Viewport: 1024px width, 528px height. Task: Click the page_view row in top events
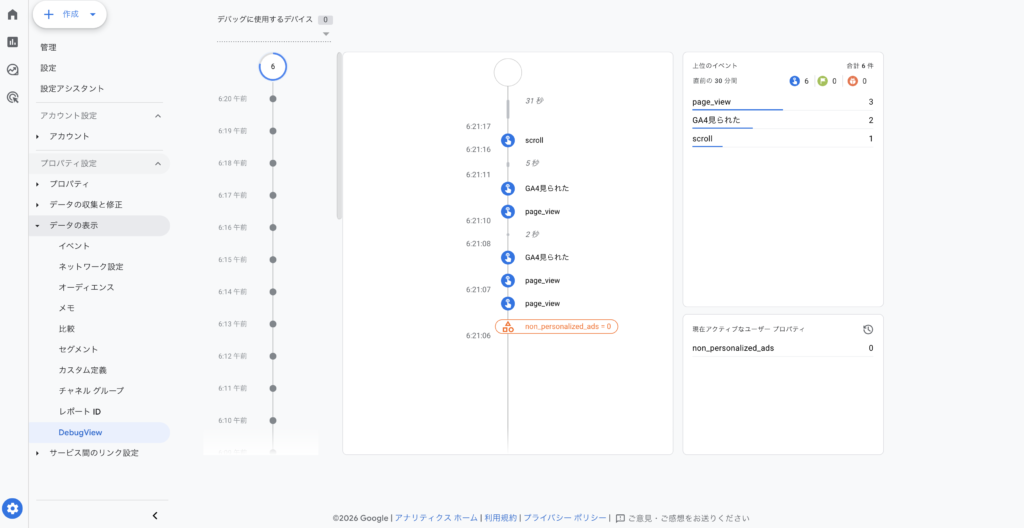[782, 103]
